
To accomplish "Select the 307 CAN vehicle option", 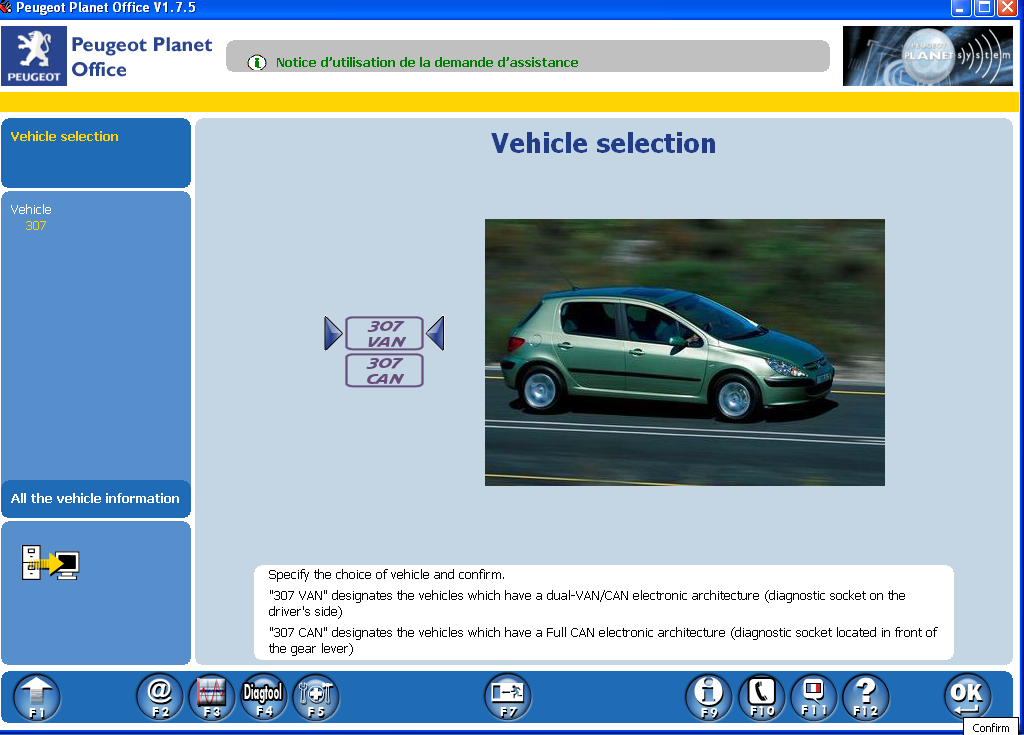I will [385, 370].
